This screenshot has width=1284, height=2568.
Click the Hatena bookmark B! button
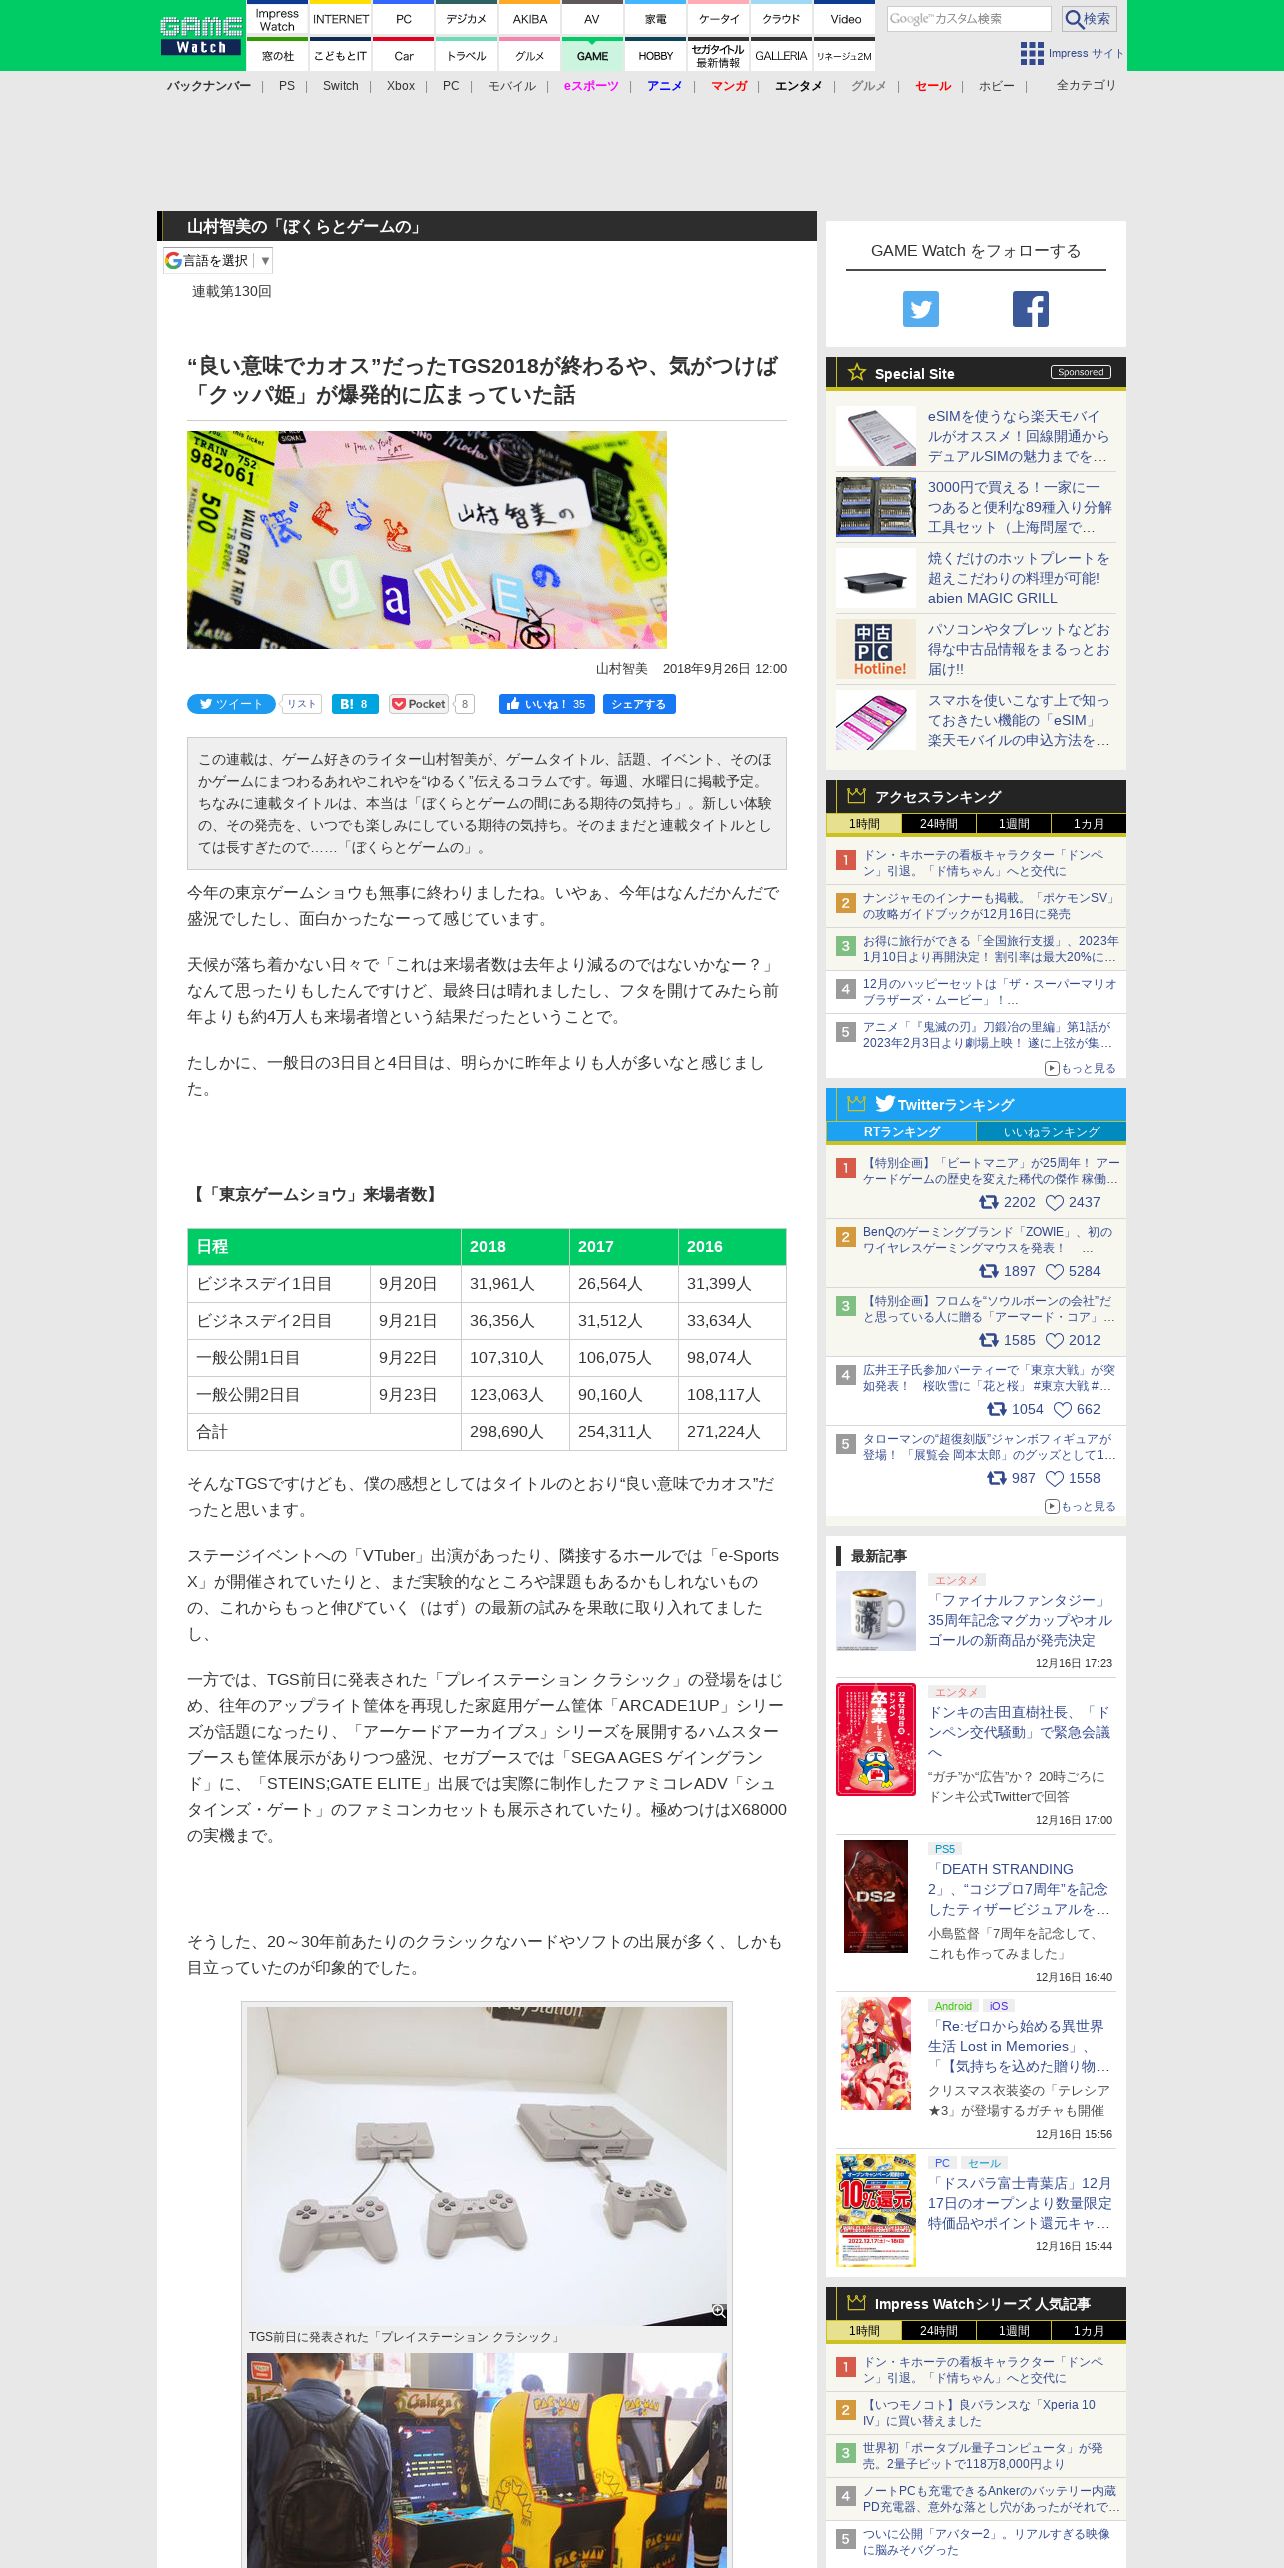[x=355, y=704]
